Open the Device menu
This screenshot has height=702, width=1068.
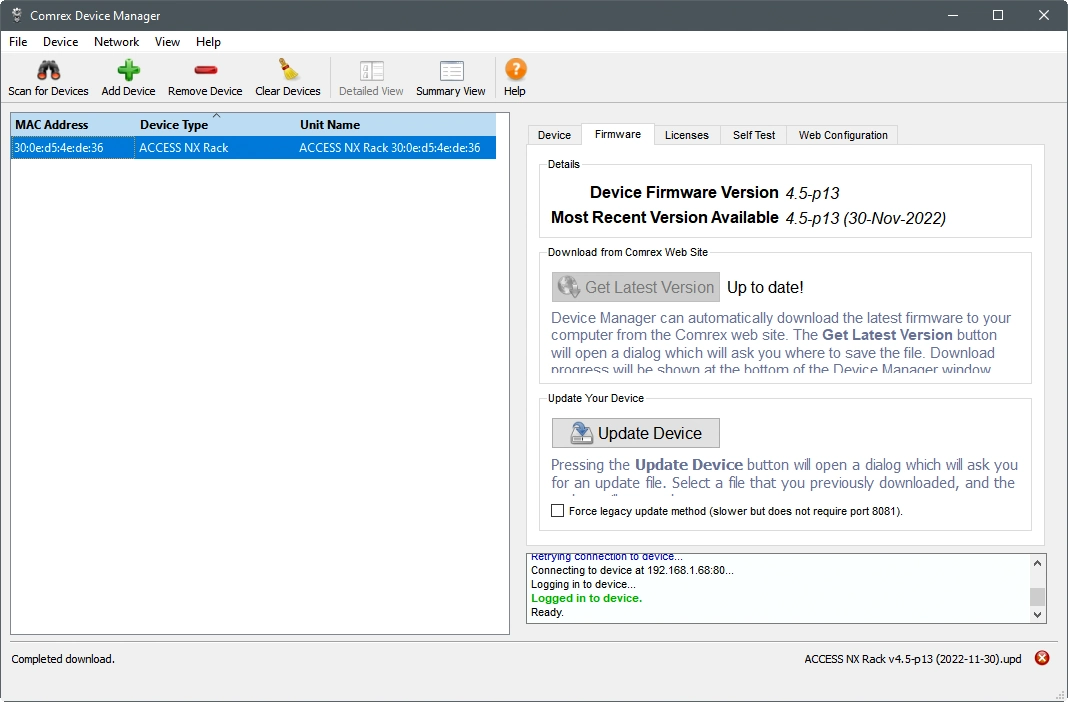(x=61, y=42)
